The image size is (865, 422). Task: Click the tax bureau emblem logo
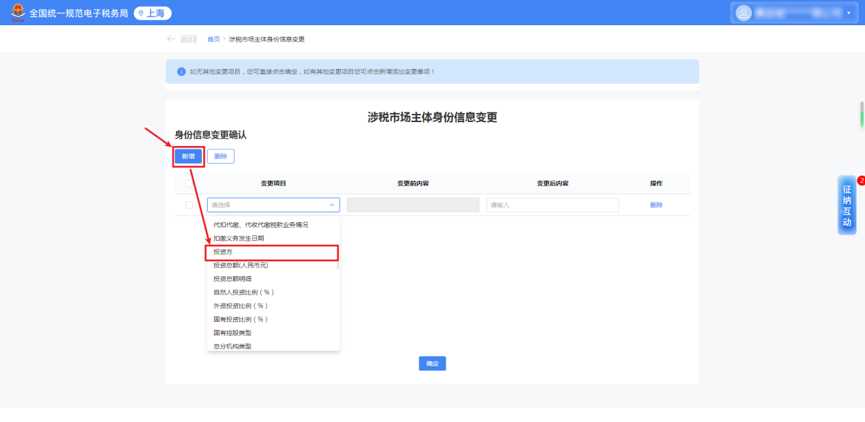(18, 12)
